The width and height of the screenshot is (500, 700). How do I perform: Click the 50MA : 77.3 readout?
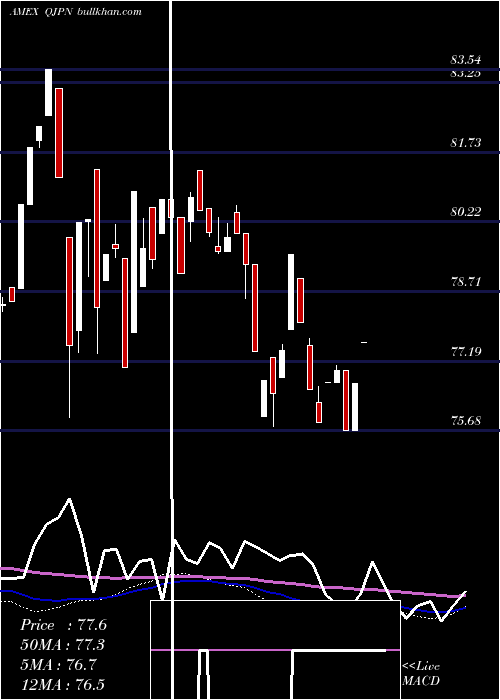click(x=62, y=645)
